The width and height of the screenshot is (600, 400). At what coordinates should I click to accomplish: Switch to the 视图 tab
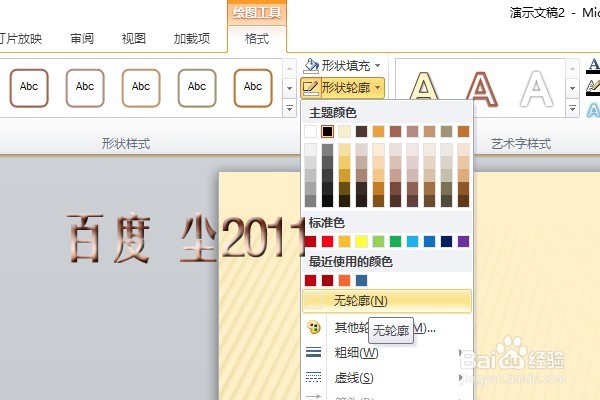coord(134,38)
